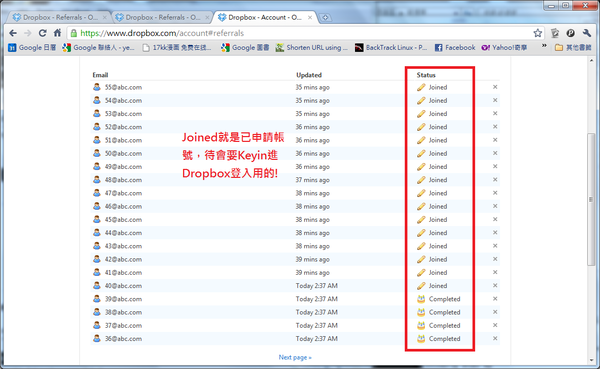
Task: Open the Facebook bookmark
Action: click(x=455, y=47)
